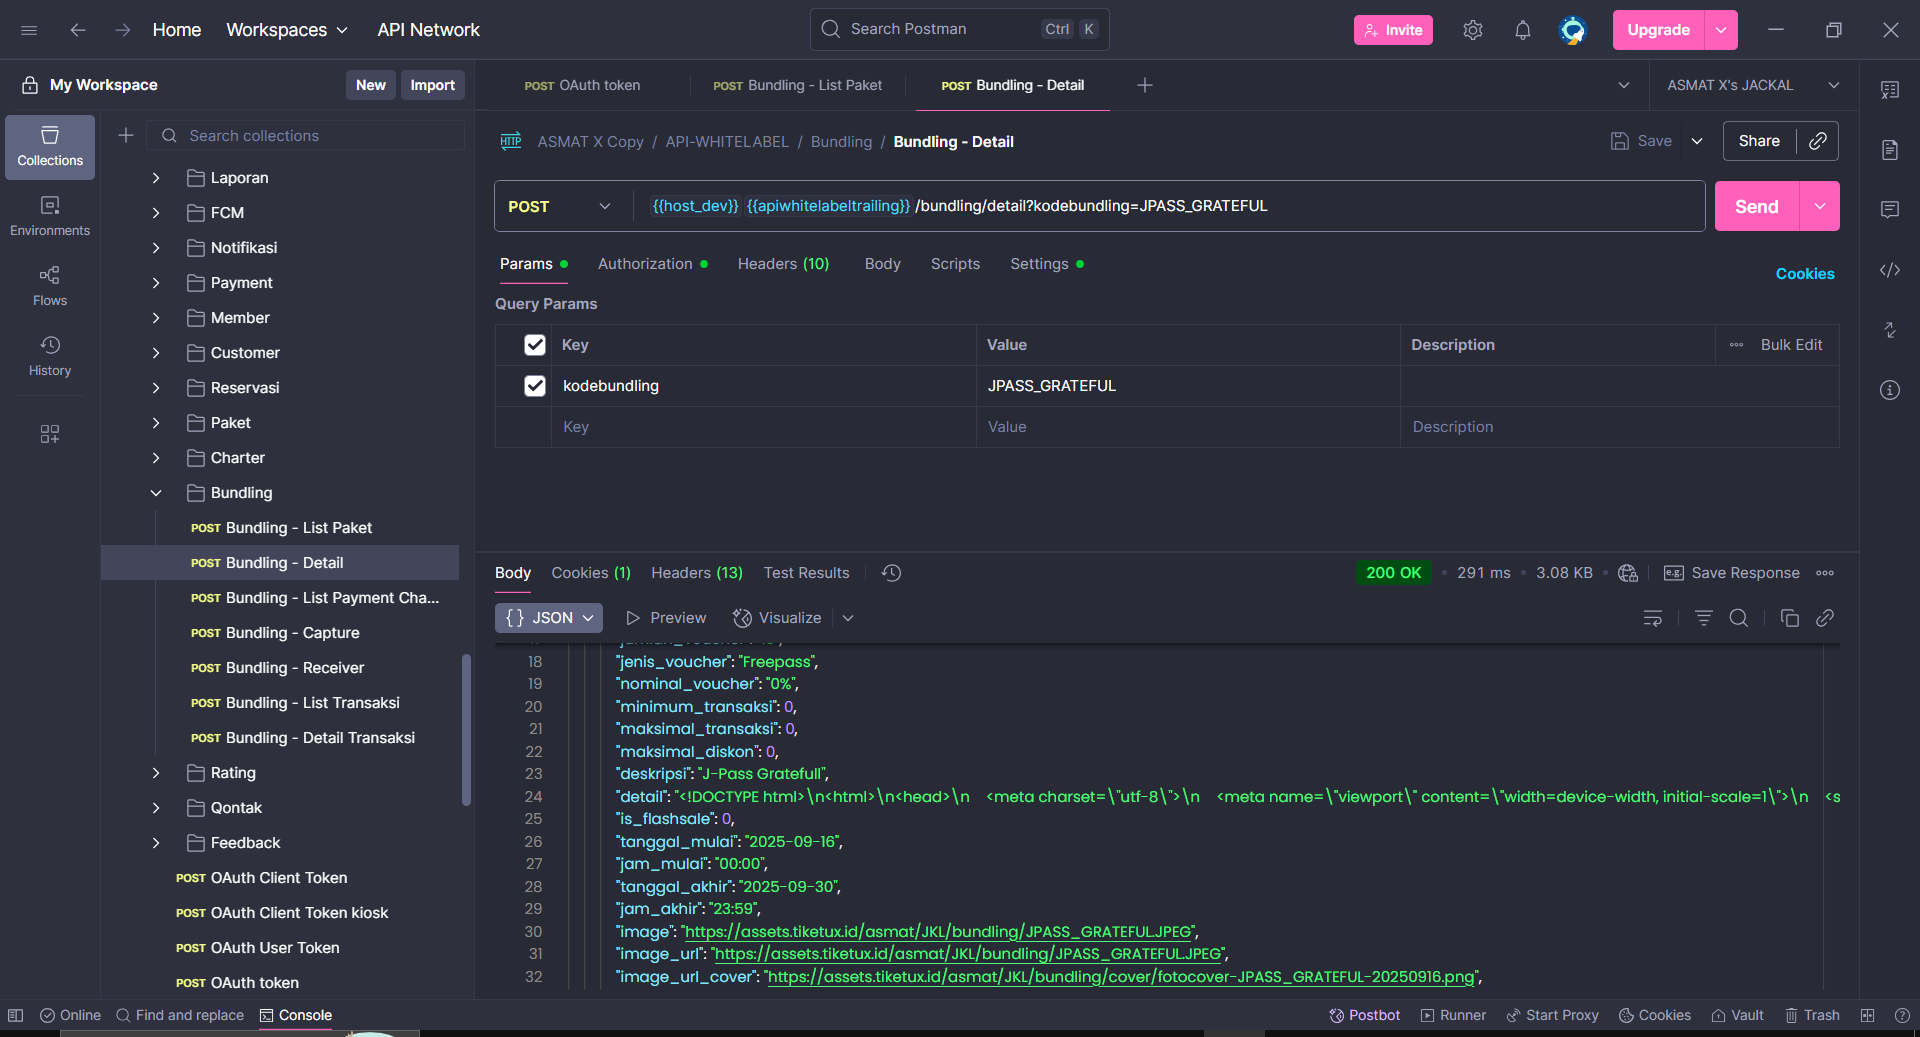This screenshot has height=1037, width=1920.
Task: Open the request Body tab
Action: click(883, 264)
